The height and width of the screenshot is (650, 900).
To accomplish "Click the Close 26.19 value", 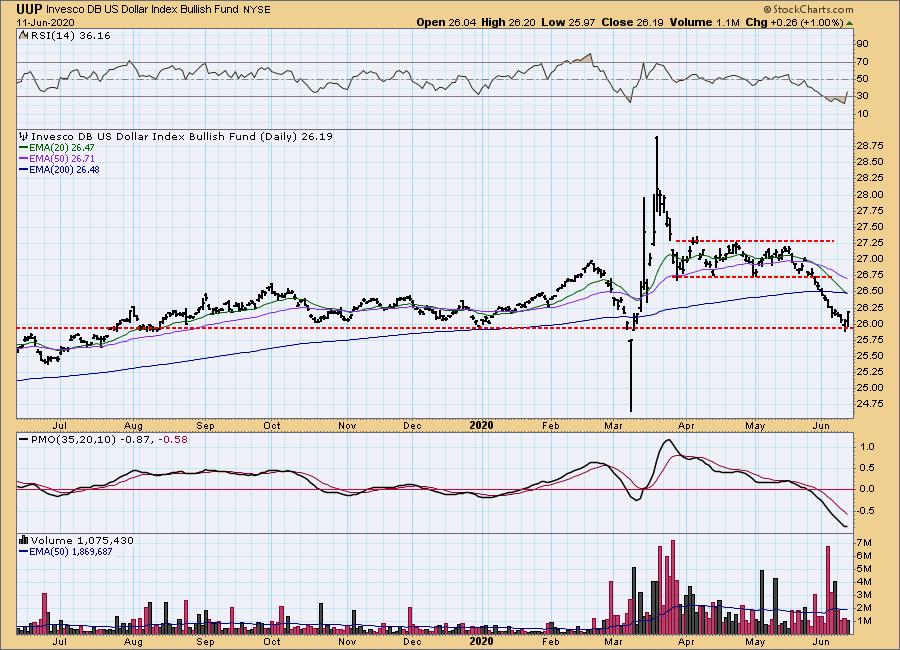I will click(x=633, y=22).
